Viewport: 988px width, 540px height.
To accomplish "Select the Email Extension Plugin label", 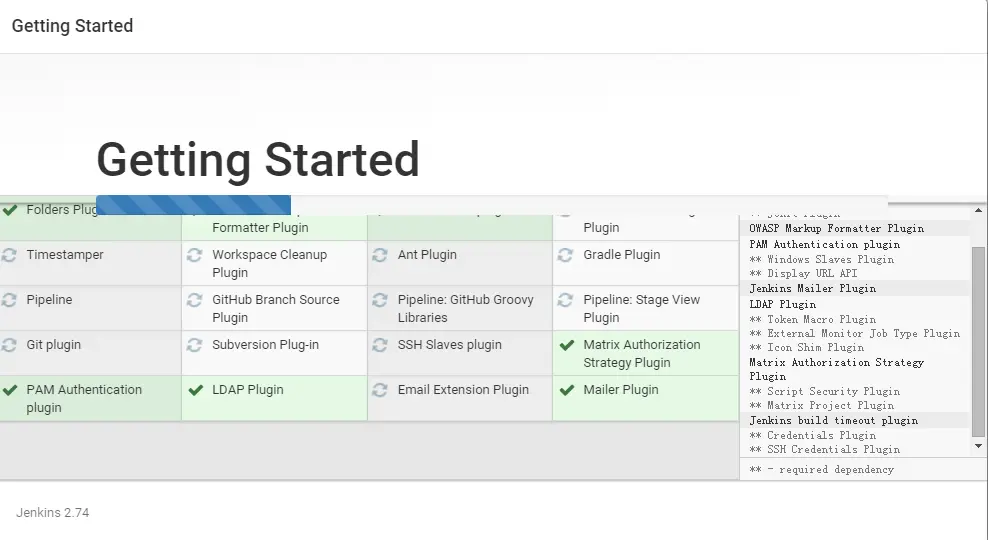I will coord(463,390).
